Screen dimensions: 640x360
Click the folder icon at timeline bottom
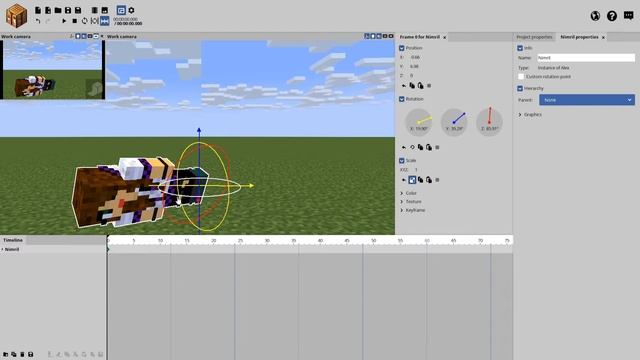(x=6, y=354)
